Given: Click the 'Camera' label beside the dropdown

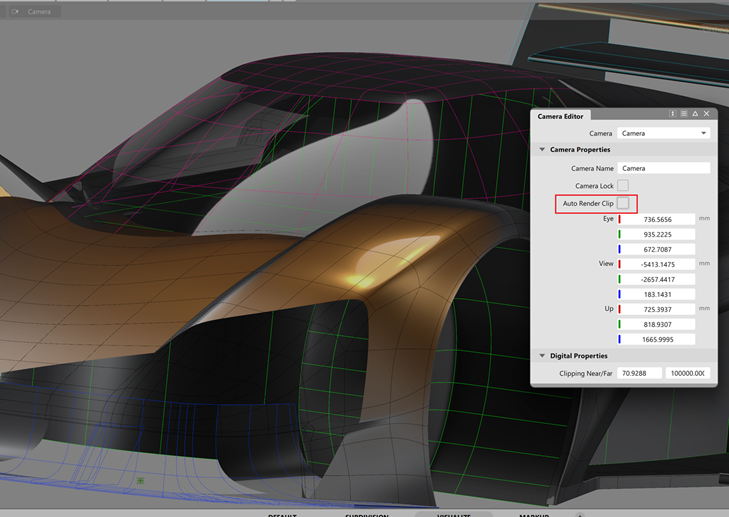Looking at the screenshot, I should 601,133.
